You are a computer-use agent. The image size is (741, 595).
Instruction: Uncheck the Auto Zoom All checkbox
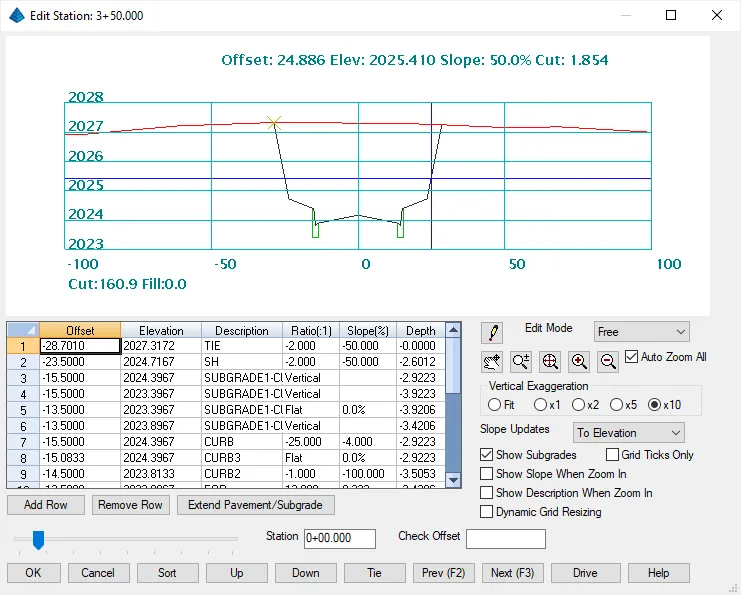click(632, 357)
